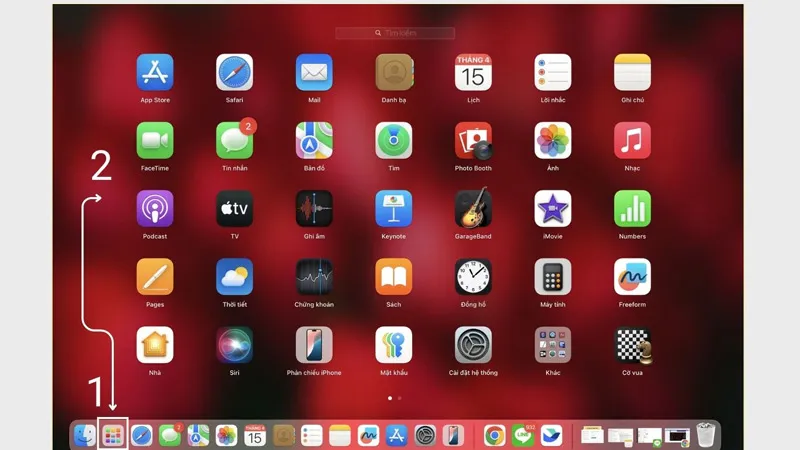This screenshot has width=800, height=450.
Task: Open the Trash in the Dock
Action: (706, 435)
